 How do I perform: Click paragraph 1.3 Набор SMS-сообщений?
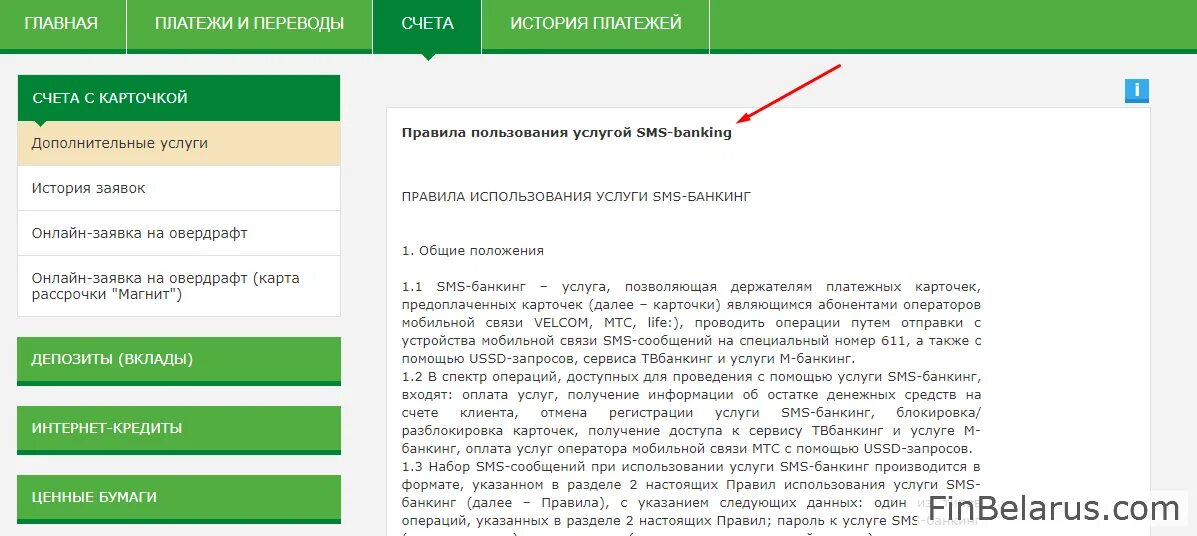coord(691,496)
